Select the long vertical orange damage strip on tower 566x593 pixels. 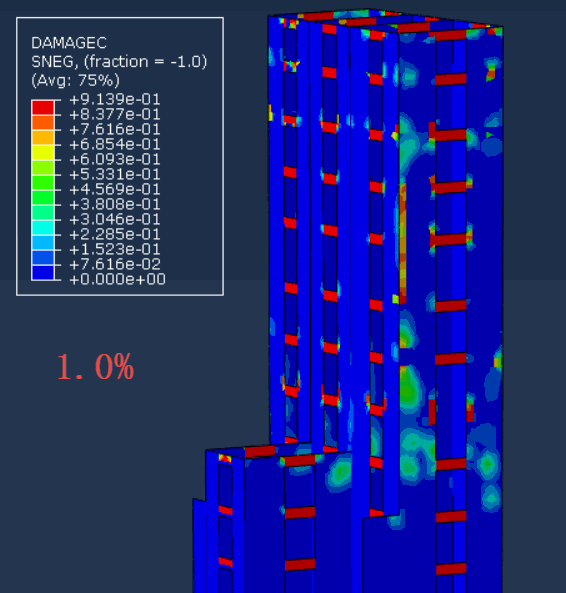click(x=403, y=242)
